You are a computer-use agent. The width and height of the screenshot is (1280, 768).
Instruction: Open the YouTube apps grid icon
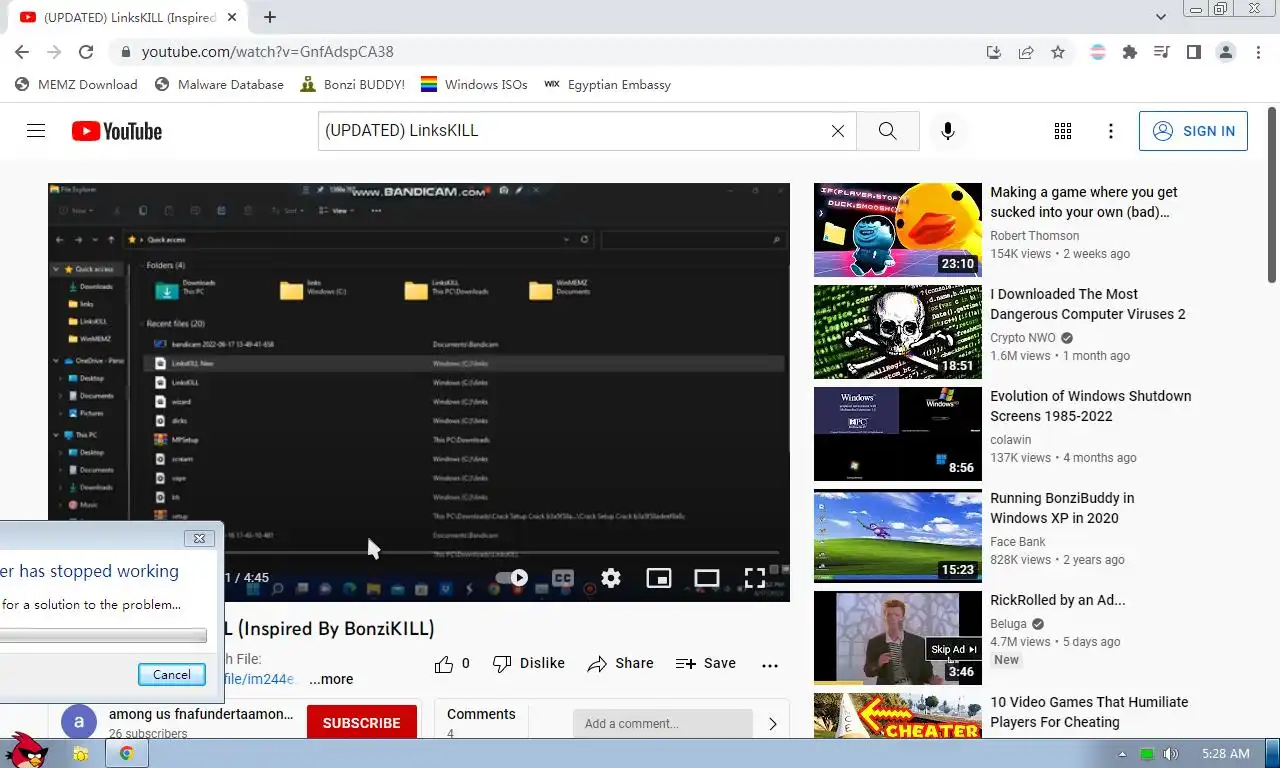pos(1063,131)
